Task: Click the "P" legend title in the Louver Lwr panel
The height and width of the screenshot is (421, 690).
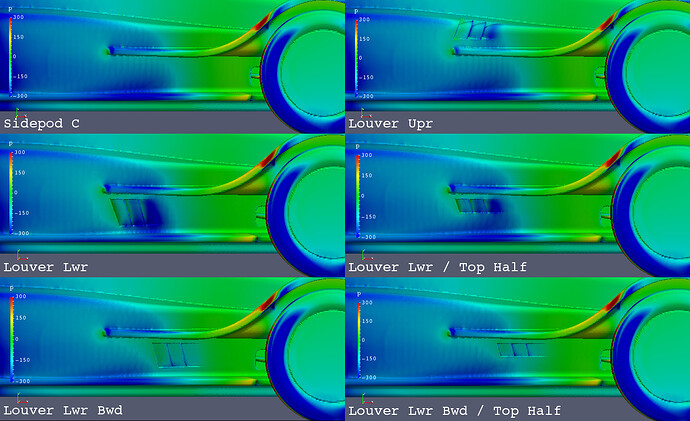Action: click(x=11, y=144)
